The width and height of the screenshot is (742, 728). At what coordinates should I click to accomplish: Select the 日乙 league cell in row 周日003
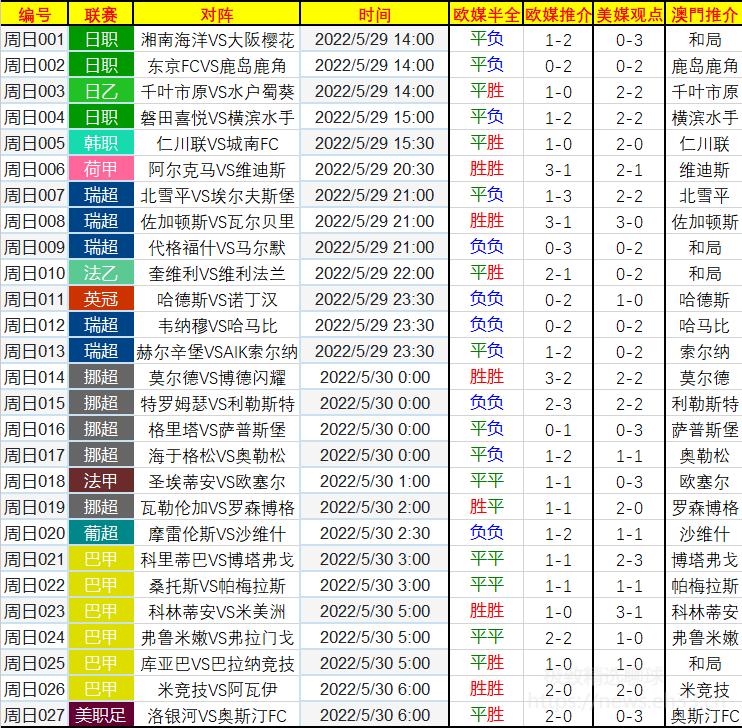(x=101, y=91)
